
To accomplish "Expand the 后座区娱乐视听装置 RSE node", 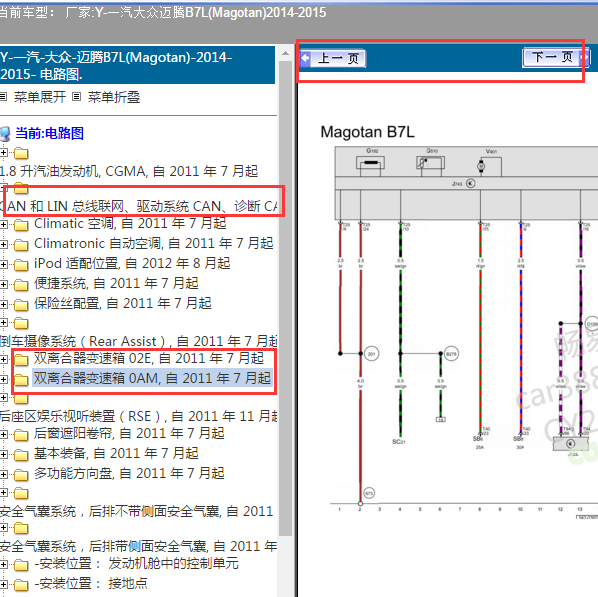I will pyautogui.click(x=3, y=398).
